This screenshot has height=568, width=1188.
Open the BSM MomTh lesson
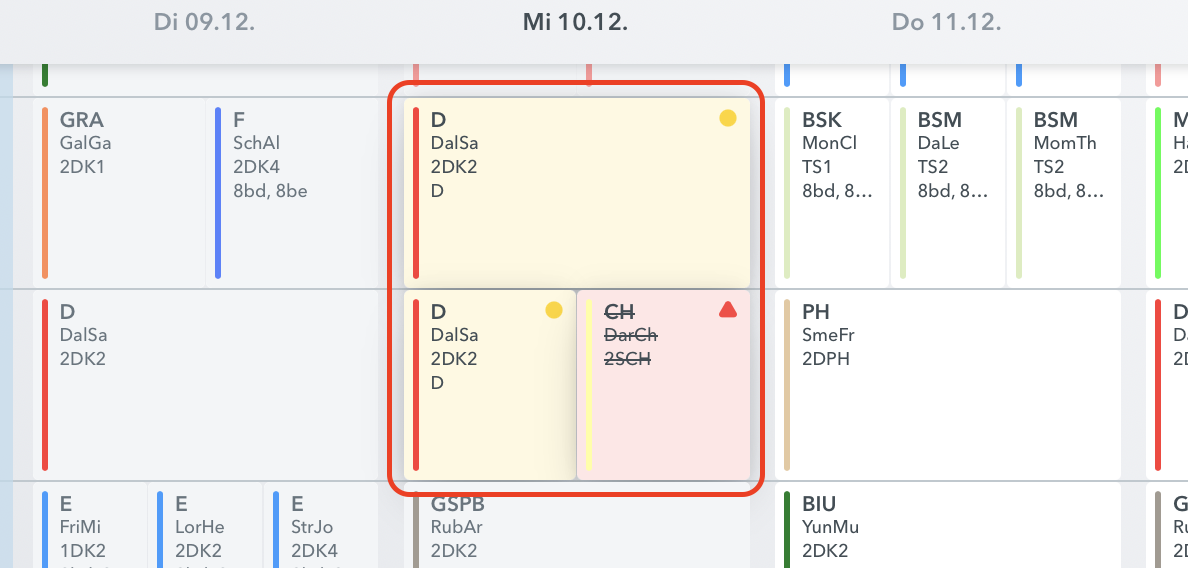1064,192
